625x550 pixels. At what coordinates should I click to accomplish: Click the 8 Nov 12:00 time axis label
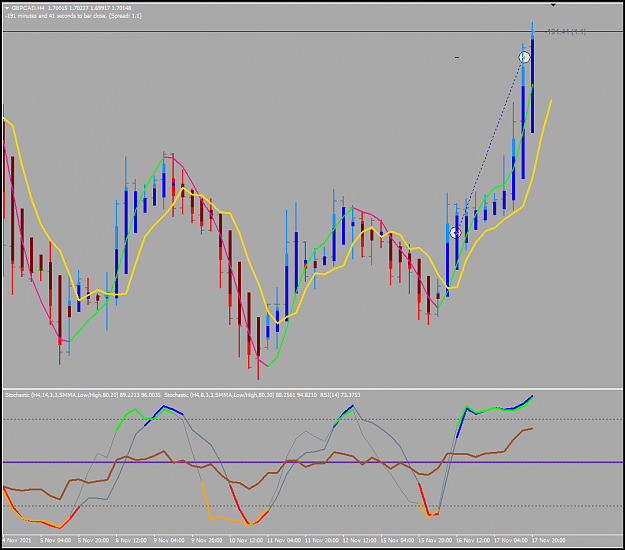click(x=131, y=540)
